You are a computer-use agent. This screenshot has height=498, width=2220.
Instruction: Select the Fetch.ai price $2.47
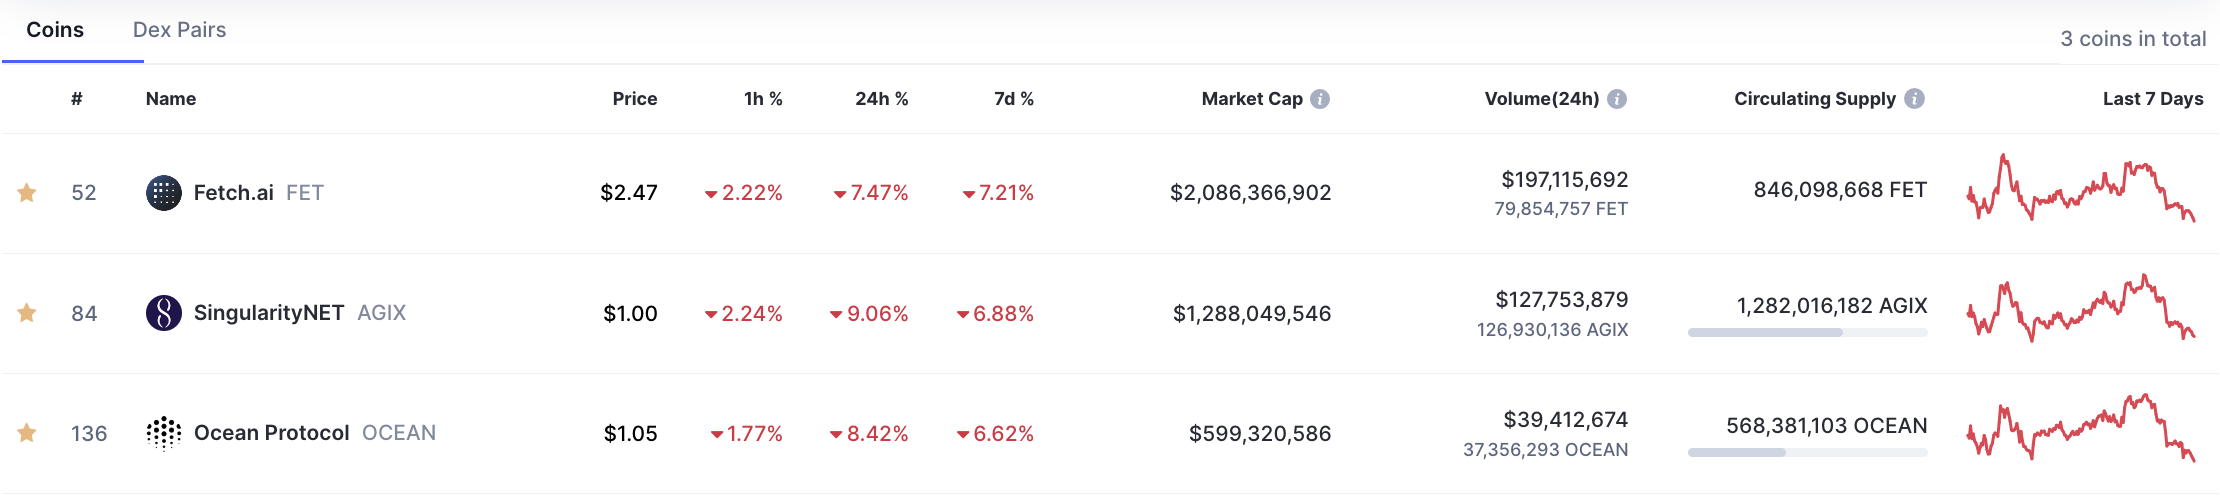[x=629, y=193]
